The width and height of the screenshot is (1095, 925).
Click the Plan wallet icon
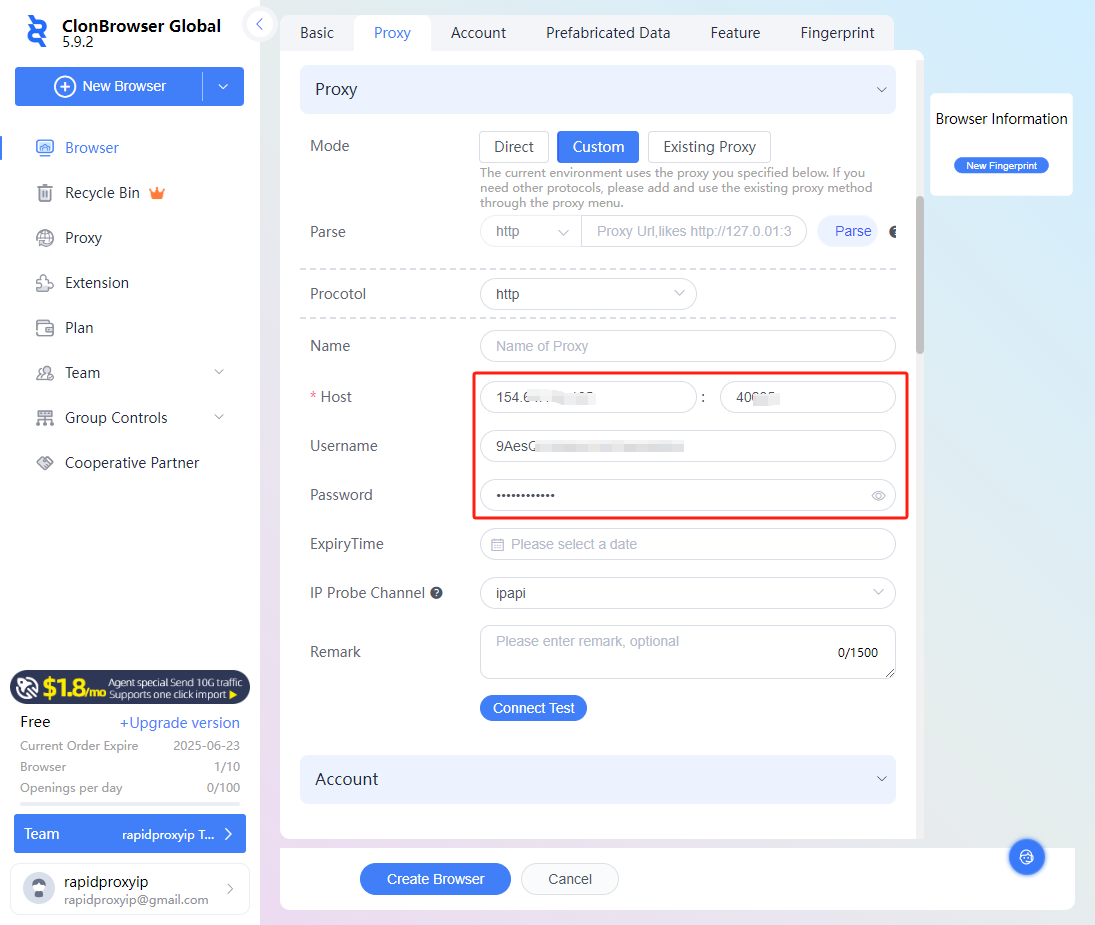[x=45, y=328]
